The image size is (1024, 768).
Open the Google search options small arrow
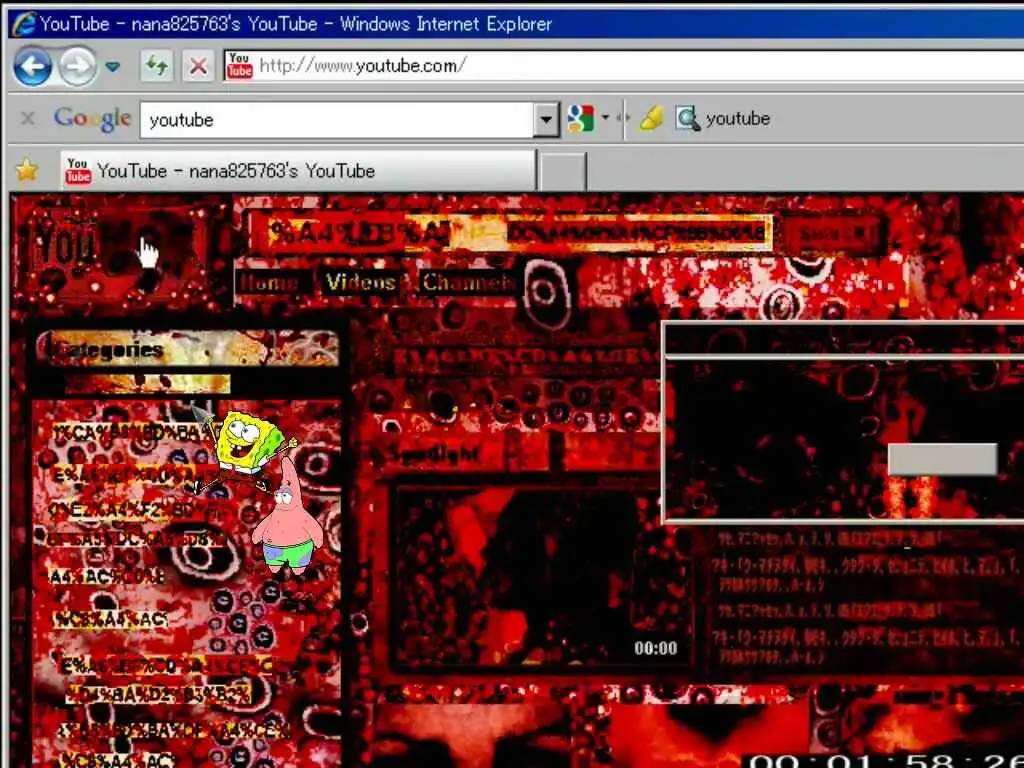[605, 118]
